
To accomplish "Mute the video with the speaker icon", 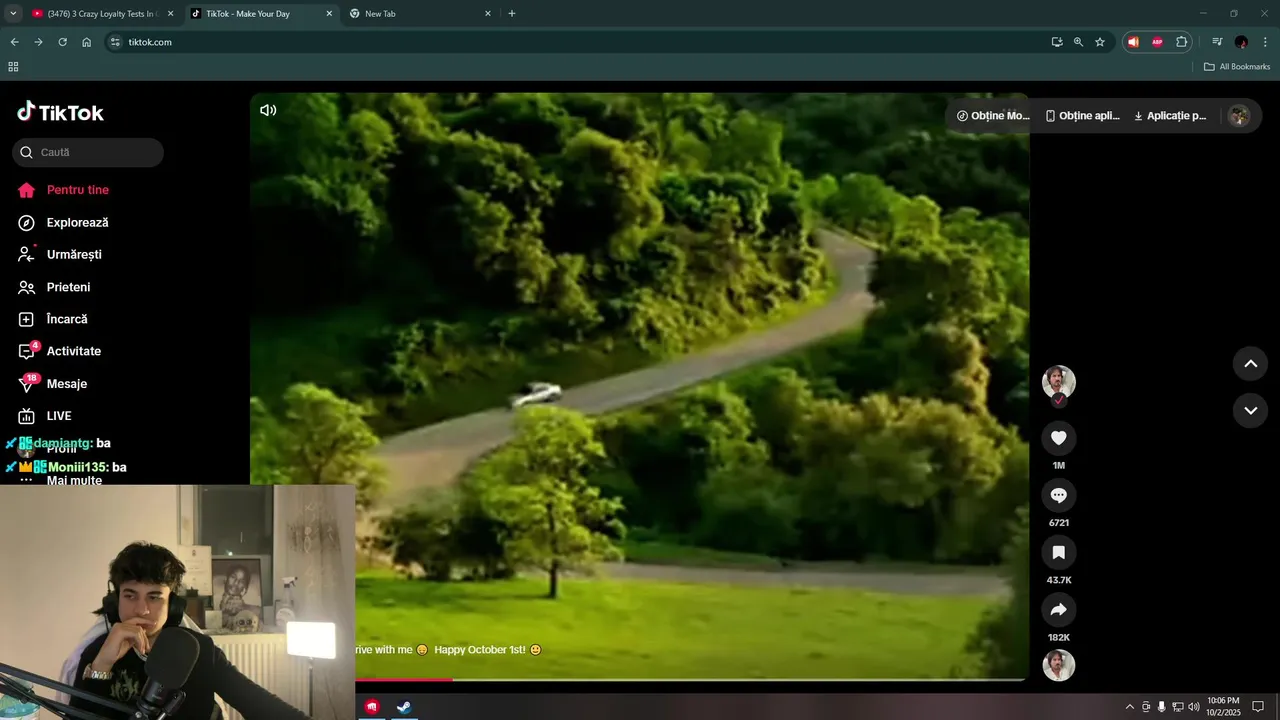I will (268, 110).
